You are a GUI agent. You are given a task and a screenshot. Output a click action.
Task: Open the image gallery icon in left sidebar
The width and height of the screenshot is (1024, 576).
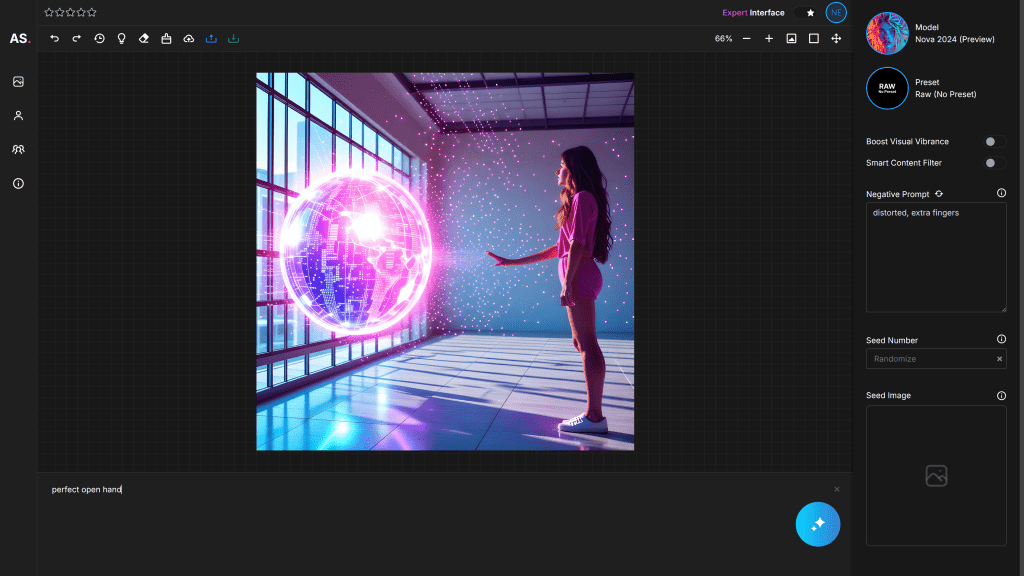tap(17, 82)
